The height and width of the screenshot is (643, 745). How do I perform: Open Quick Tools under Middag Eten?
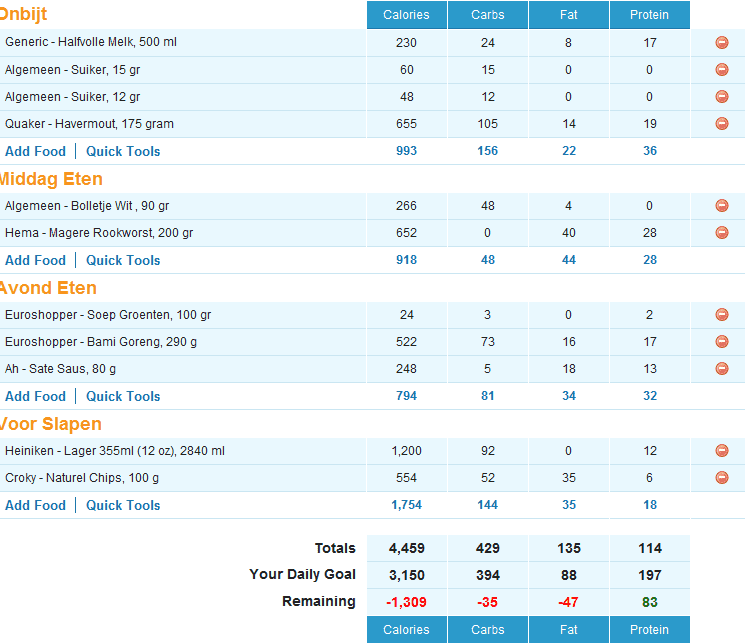click(x=123, y=261)
